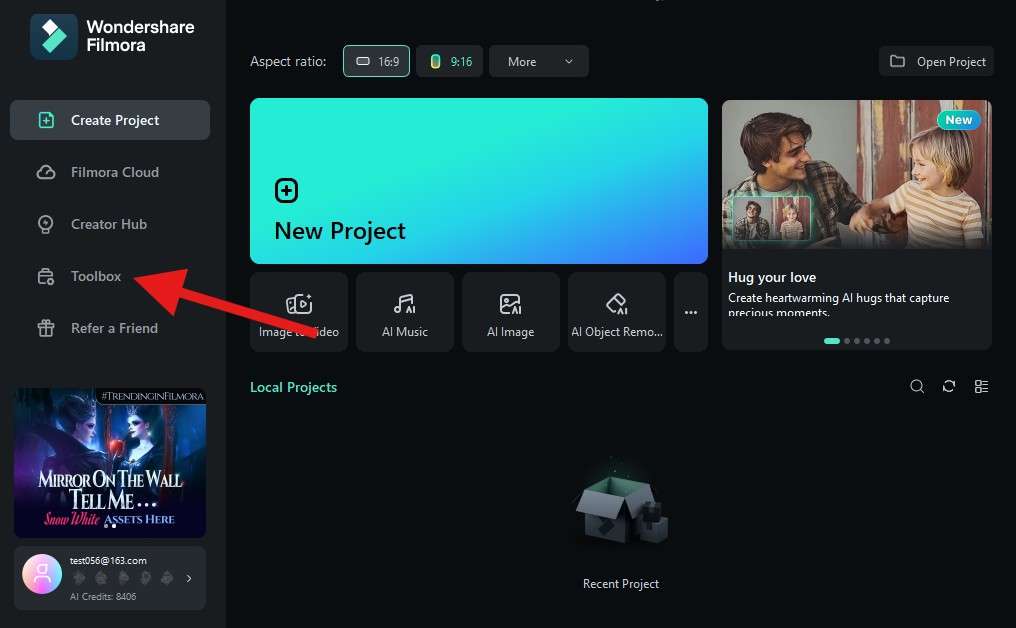Open the Toolbox section

tap(110, 277)
